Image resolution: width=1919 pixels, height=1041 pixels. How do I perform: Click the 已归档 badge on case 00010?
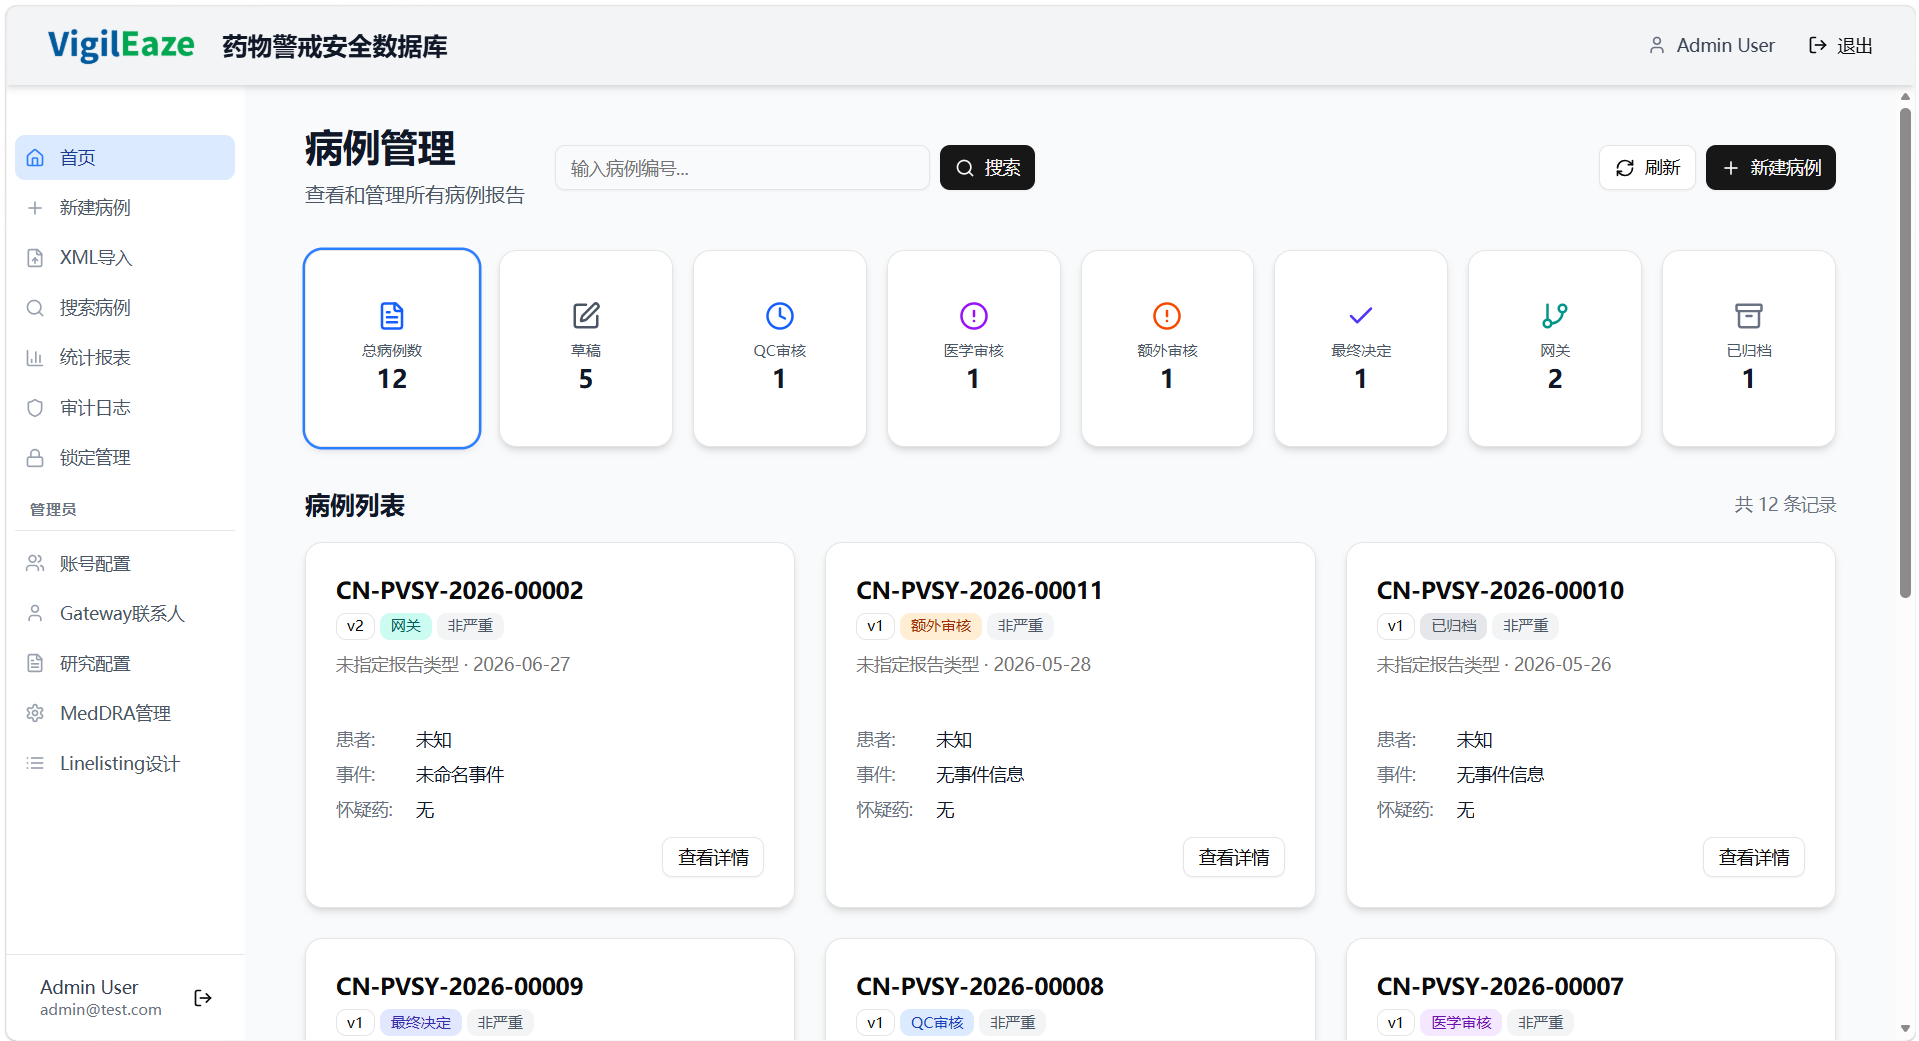click(x=1454, y=626)
